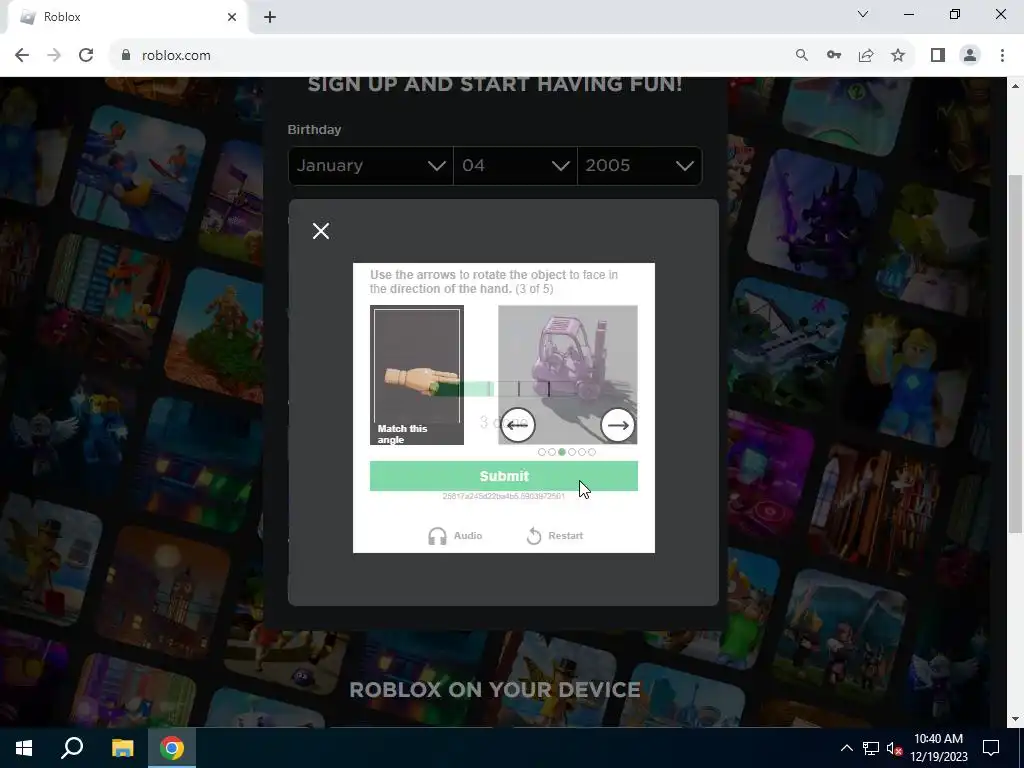Open a new browser tab
This screenshot has width=1024, height=768.
tap(270, 17)
